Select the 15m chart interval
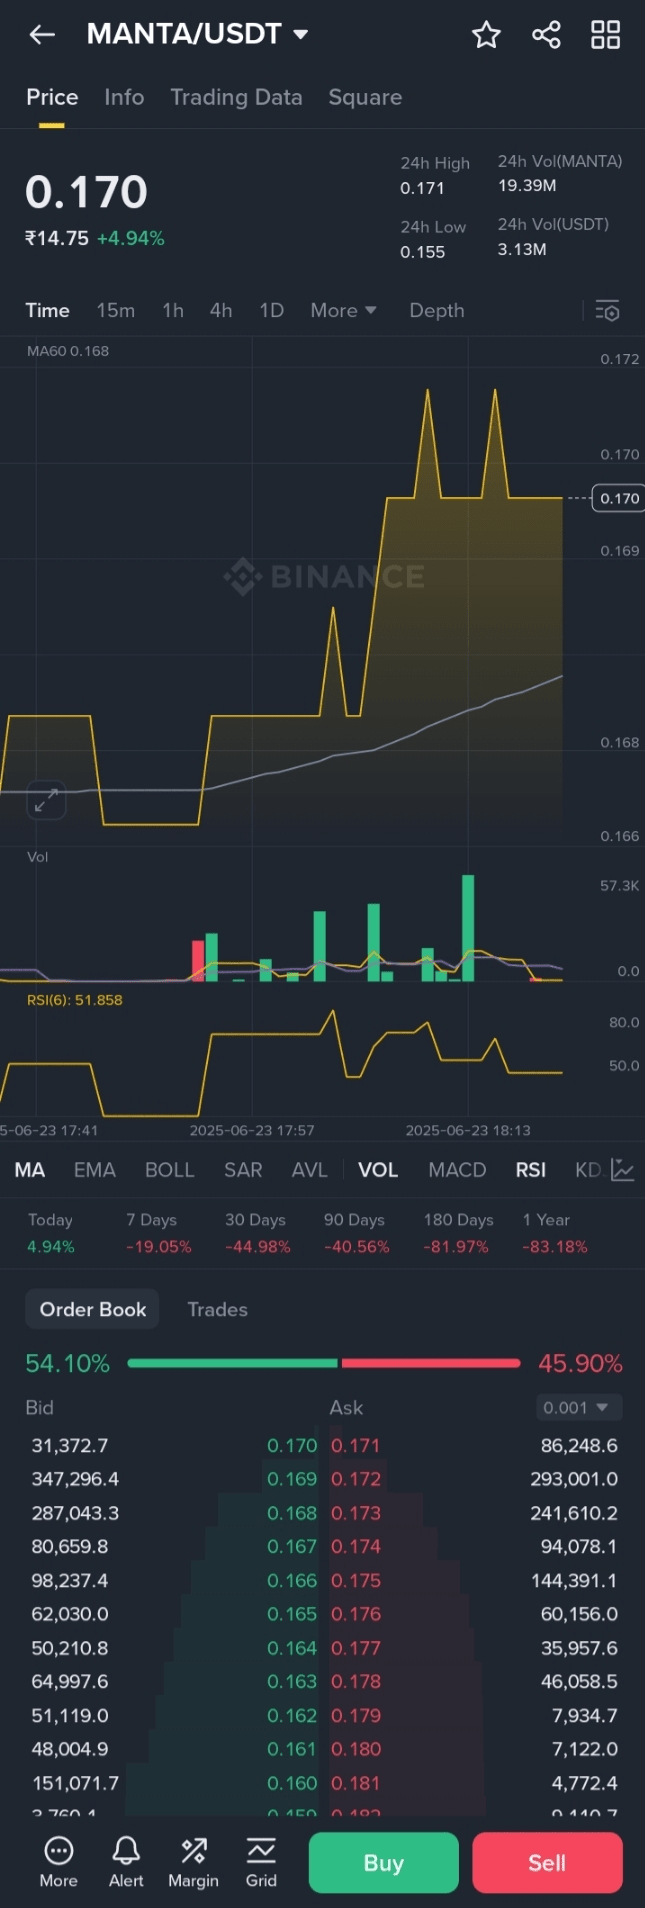The height and width of the screenshot is (1908, 645). pyautogui.click(x=116, y=310)
